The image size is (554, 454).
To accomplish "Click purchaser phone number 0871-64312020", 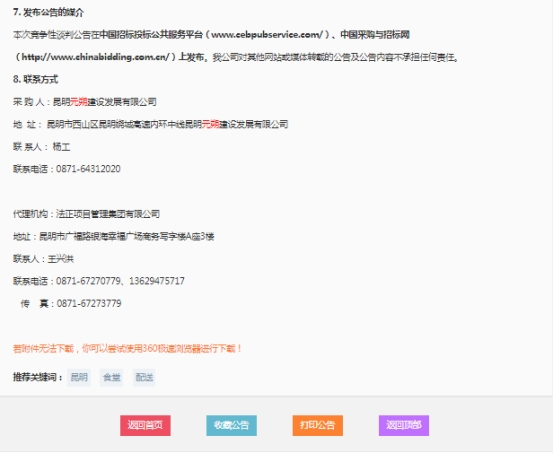I will click(x=88, y=169).
